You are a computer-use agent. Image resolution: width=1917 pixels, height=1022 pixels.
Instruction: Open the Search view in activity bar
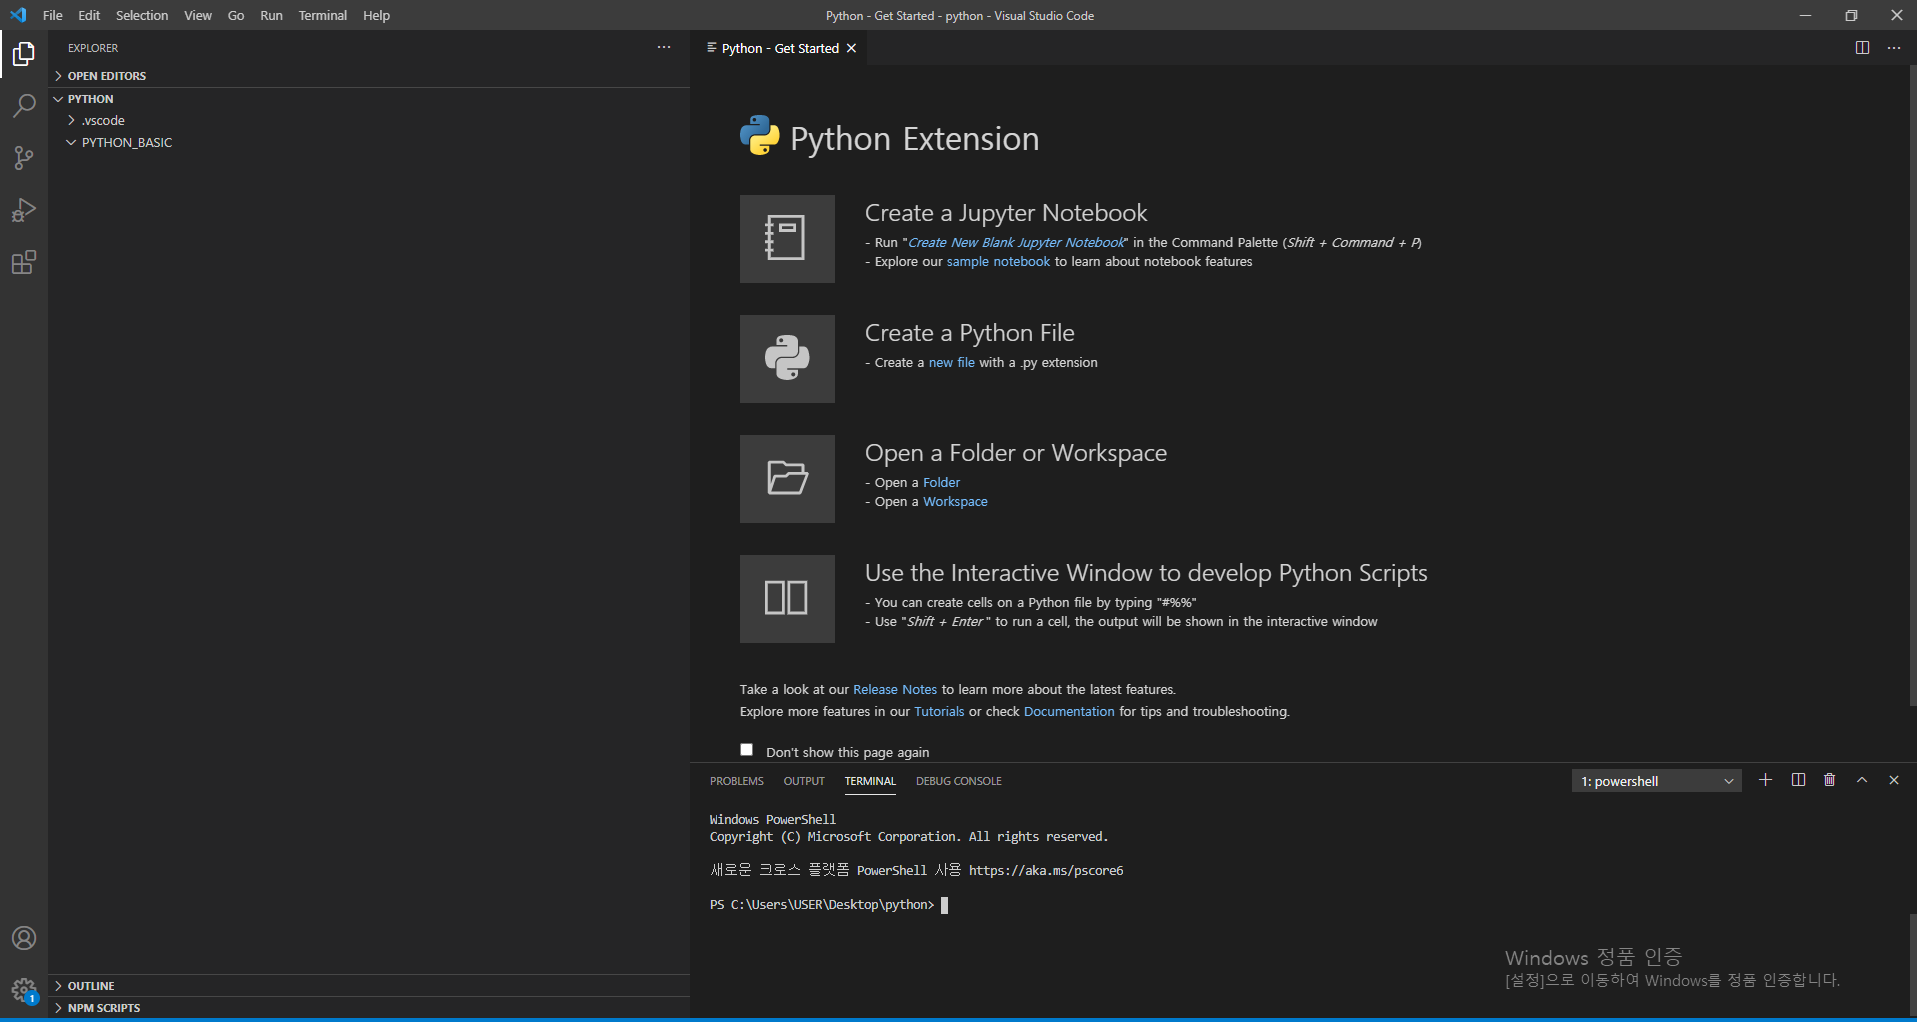click(x=24, y=106)
